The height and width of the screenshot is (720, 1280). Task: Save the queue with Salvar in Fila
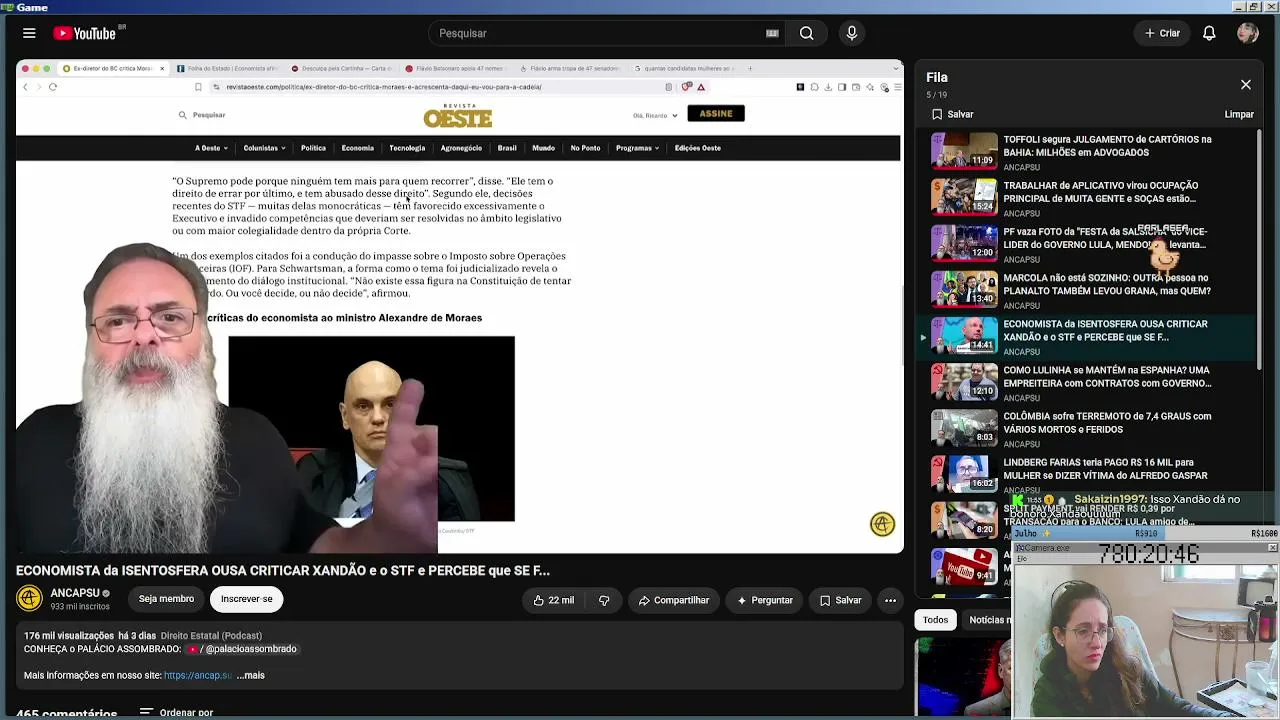click(952, 114)
